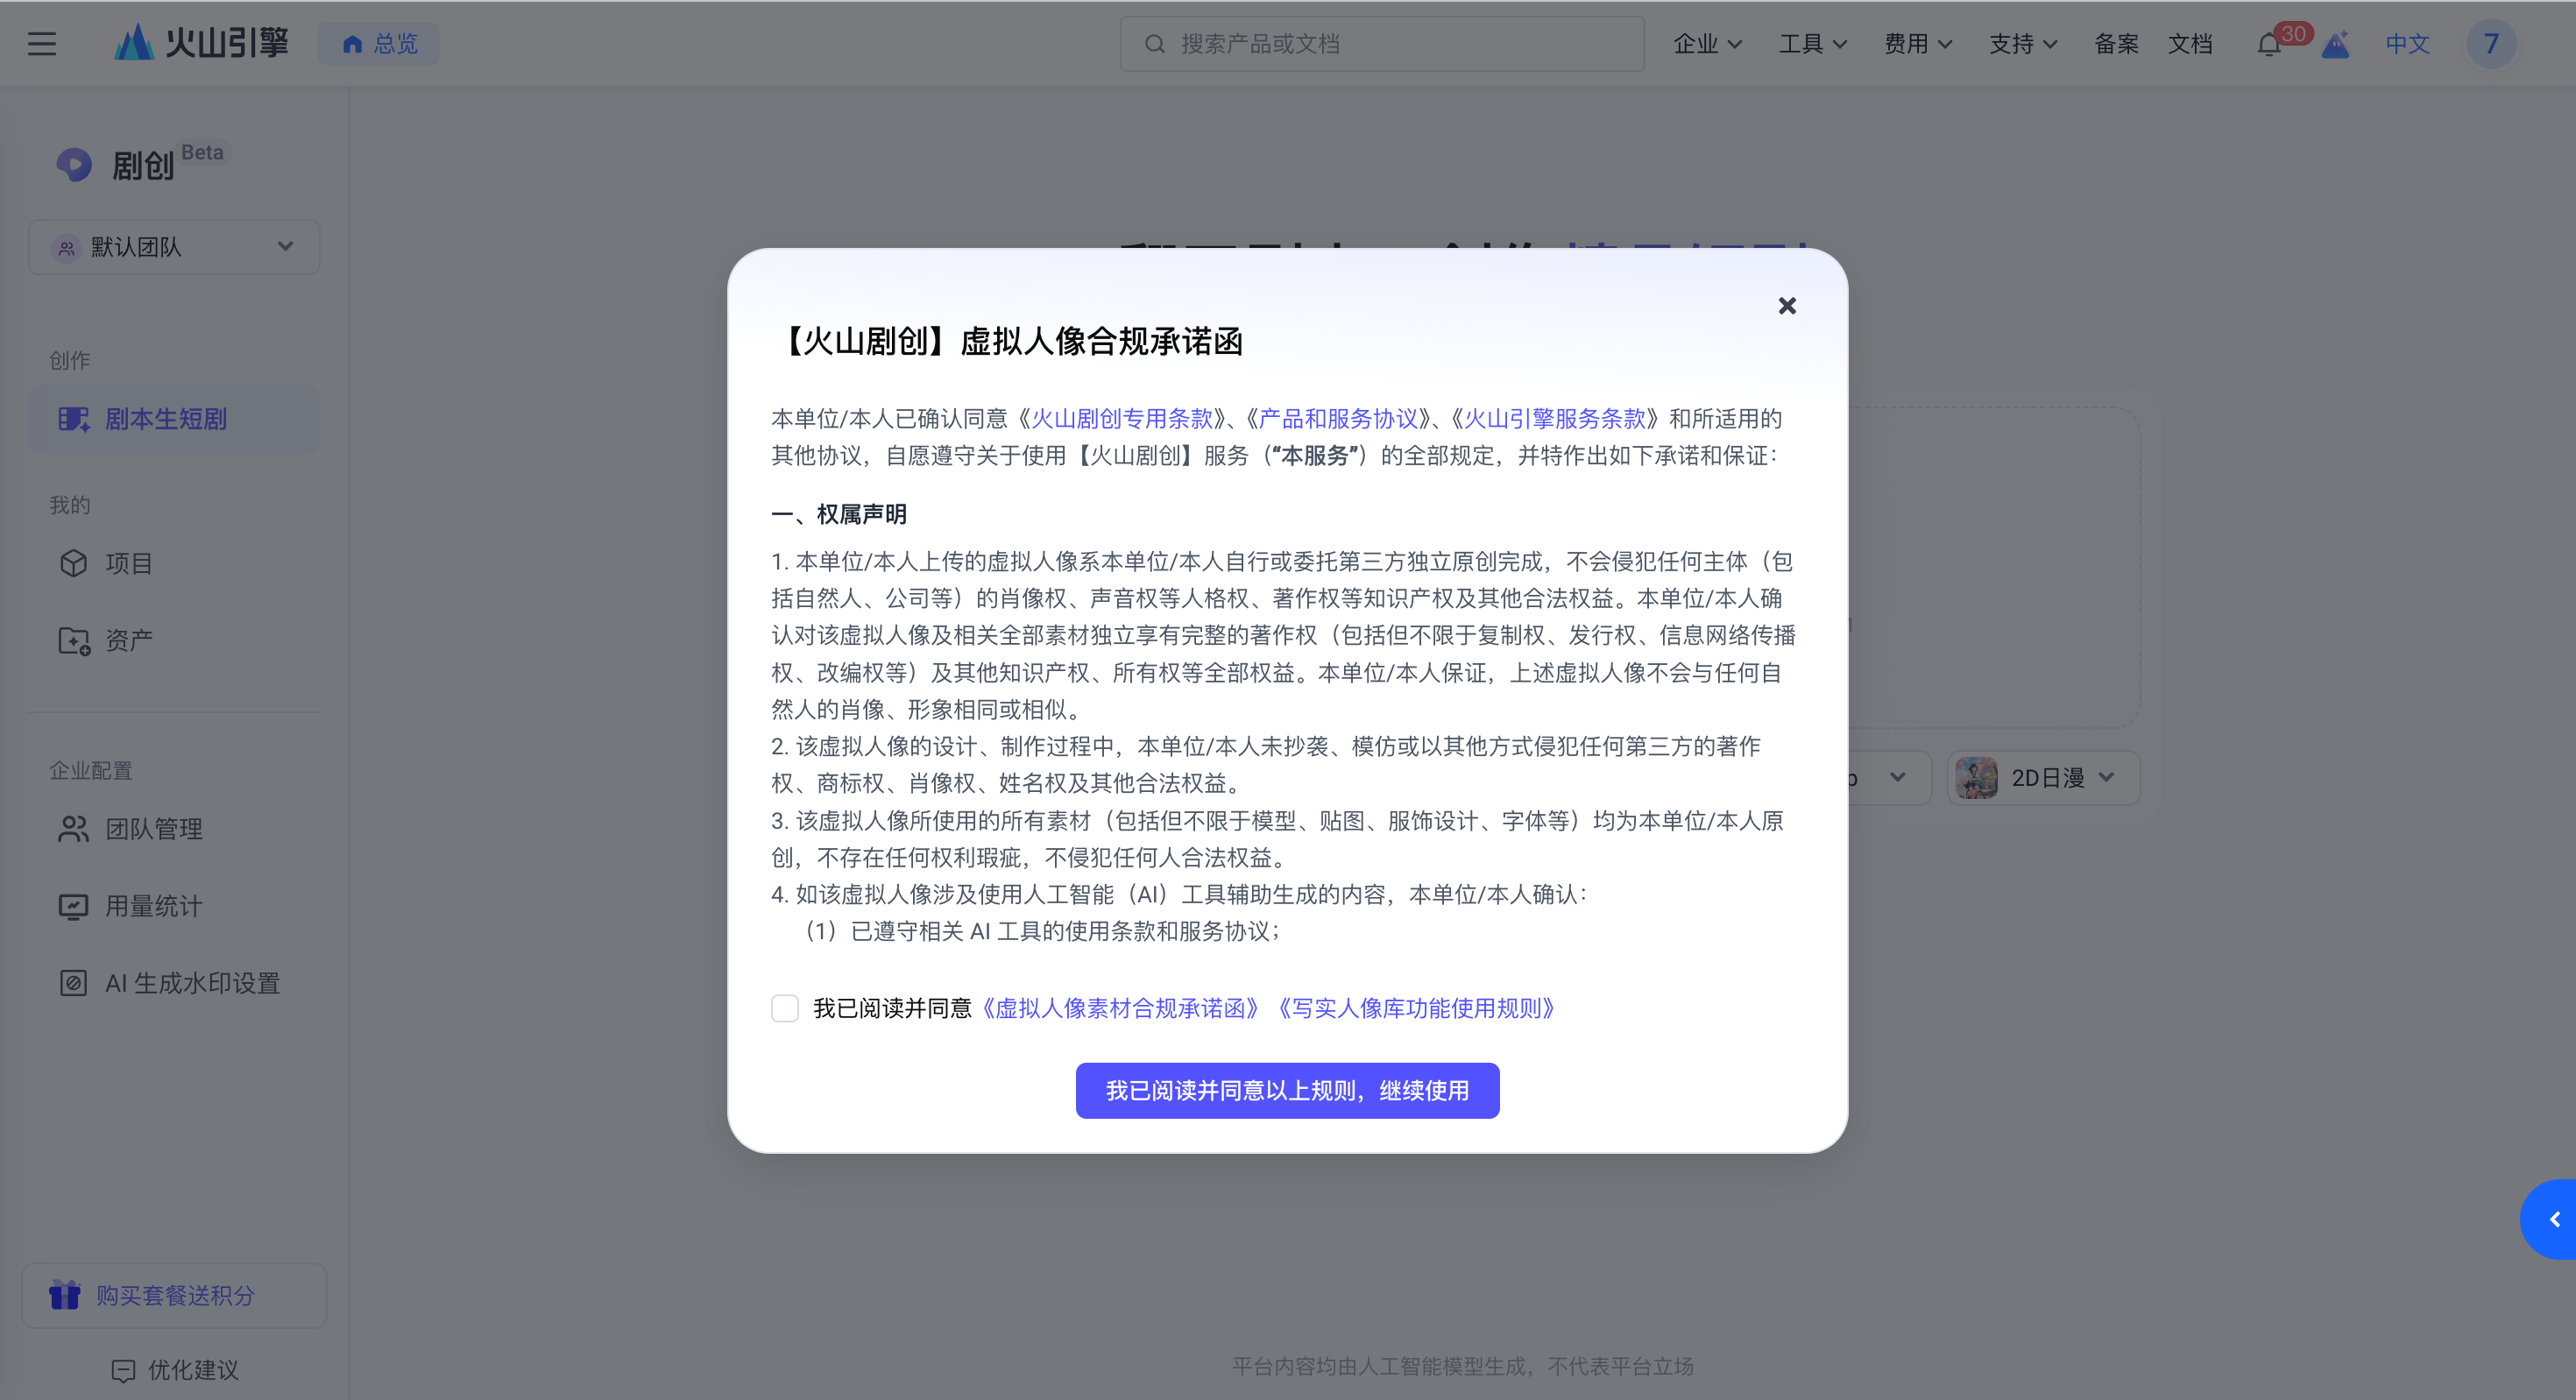Click the mountain sparkle assistant icon

(x=2336, y=45)
